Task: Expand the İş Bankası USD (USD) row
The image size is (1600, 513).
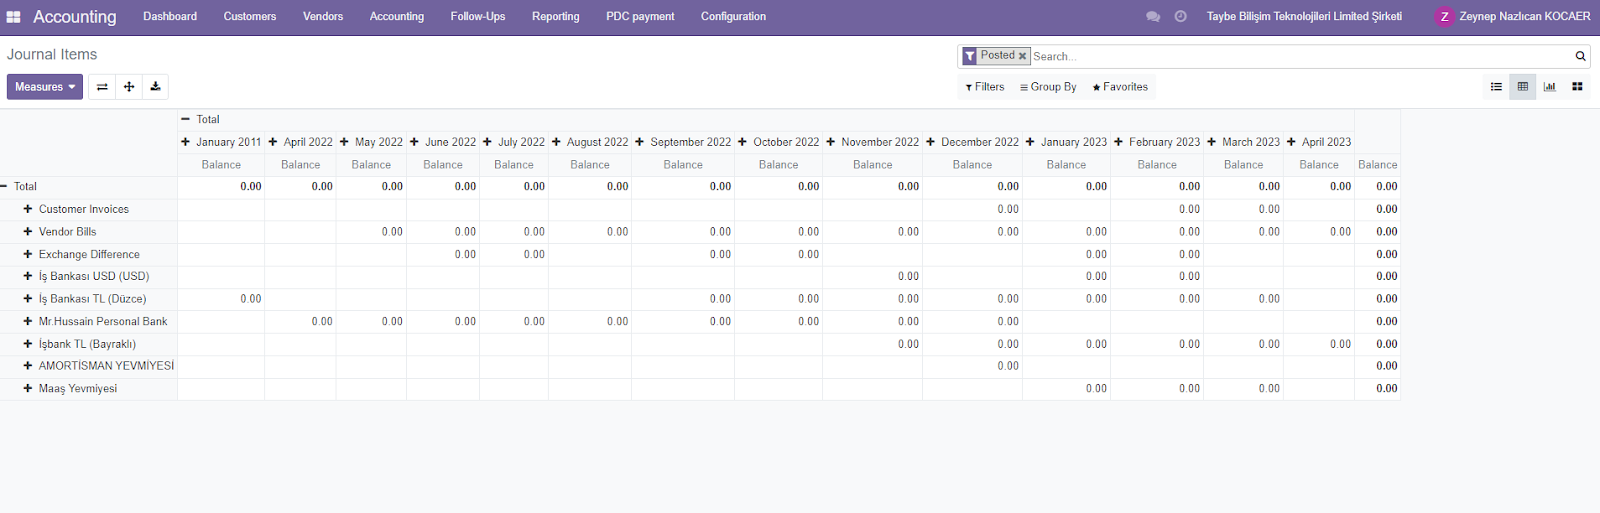Action: coord(28,276)
